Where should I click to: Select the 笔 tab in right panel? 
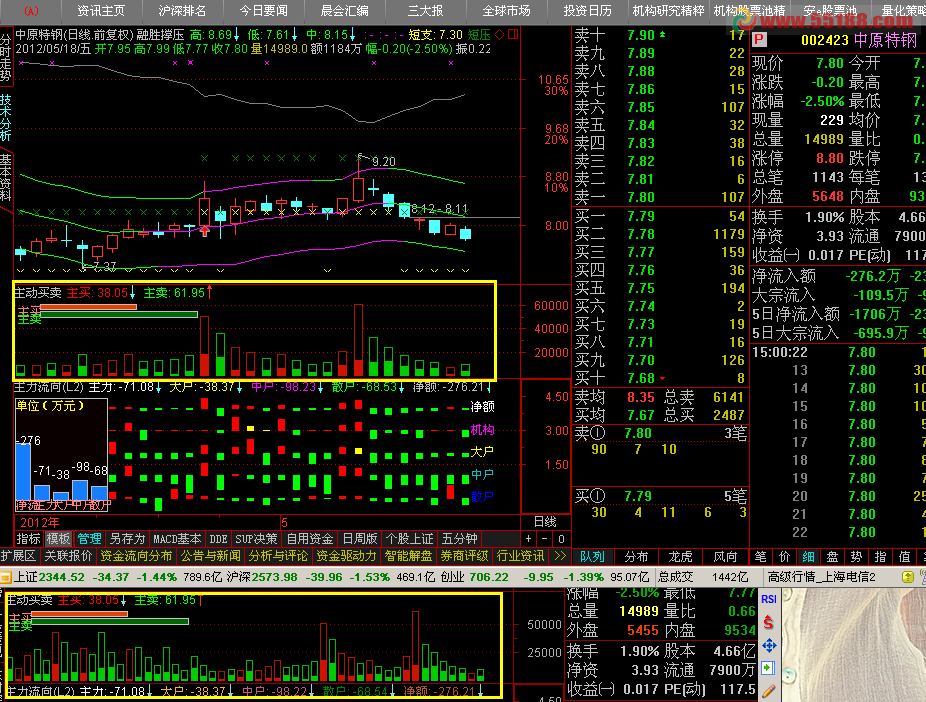[760, 556]
